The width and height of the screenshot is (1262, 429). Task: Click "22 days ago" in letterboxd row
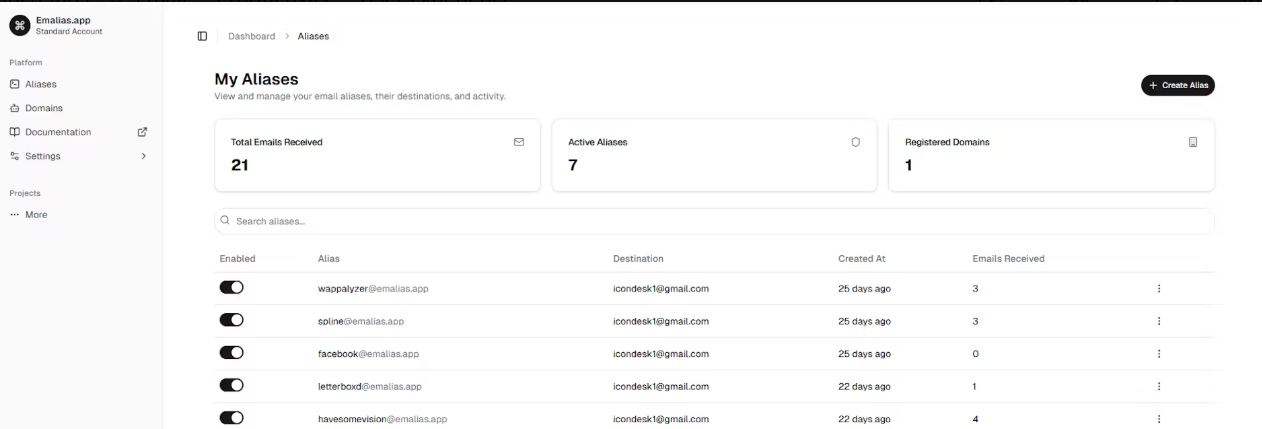pos(864,386)
